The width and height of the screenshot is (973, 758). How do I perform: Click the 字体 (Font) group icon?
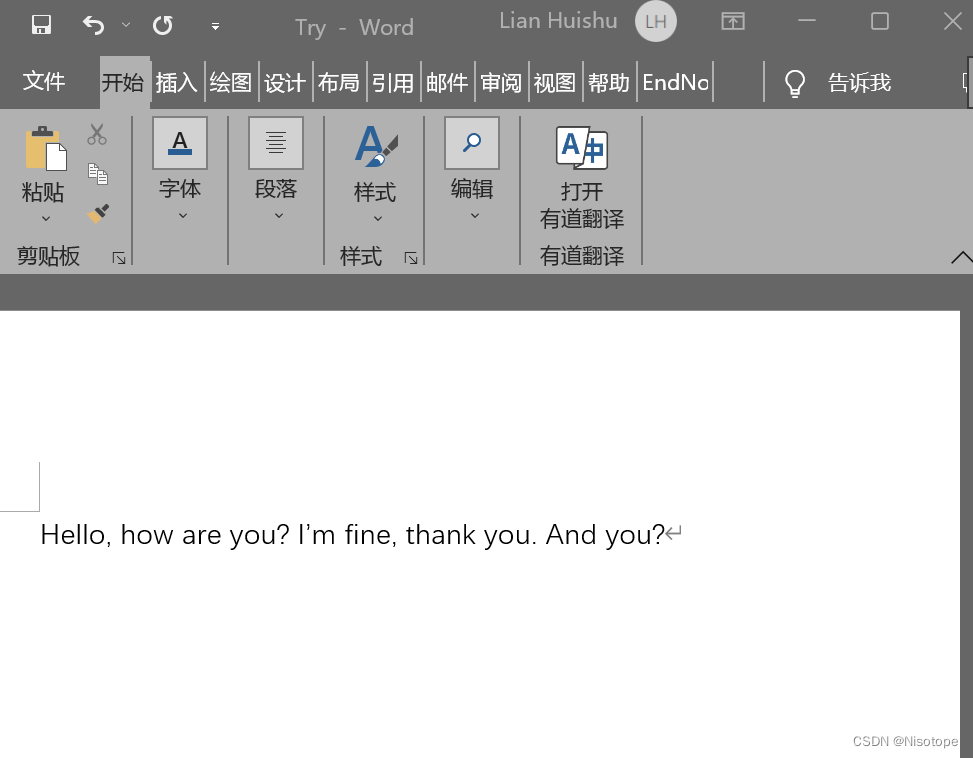[180, 143]
